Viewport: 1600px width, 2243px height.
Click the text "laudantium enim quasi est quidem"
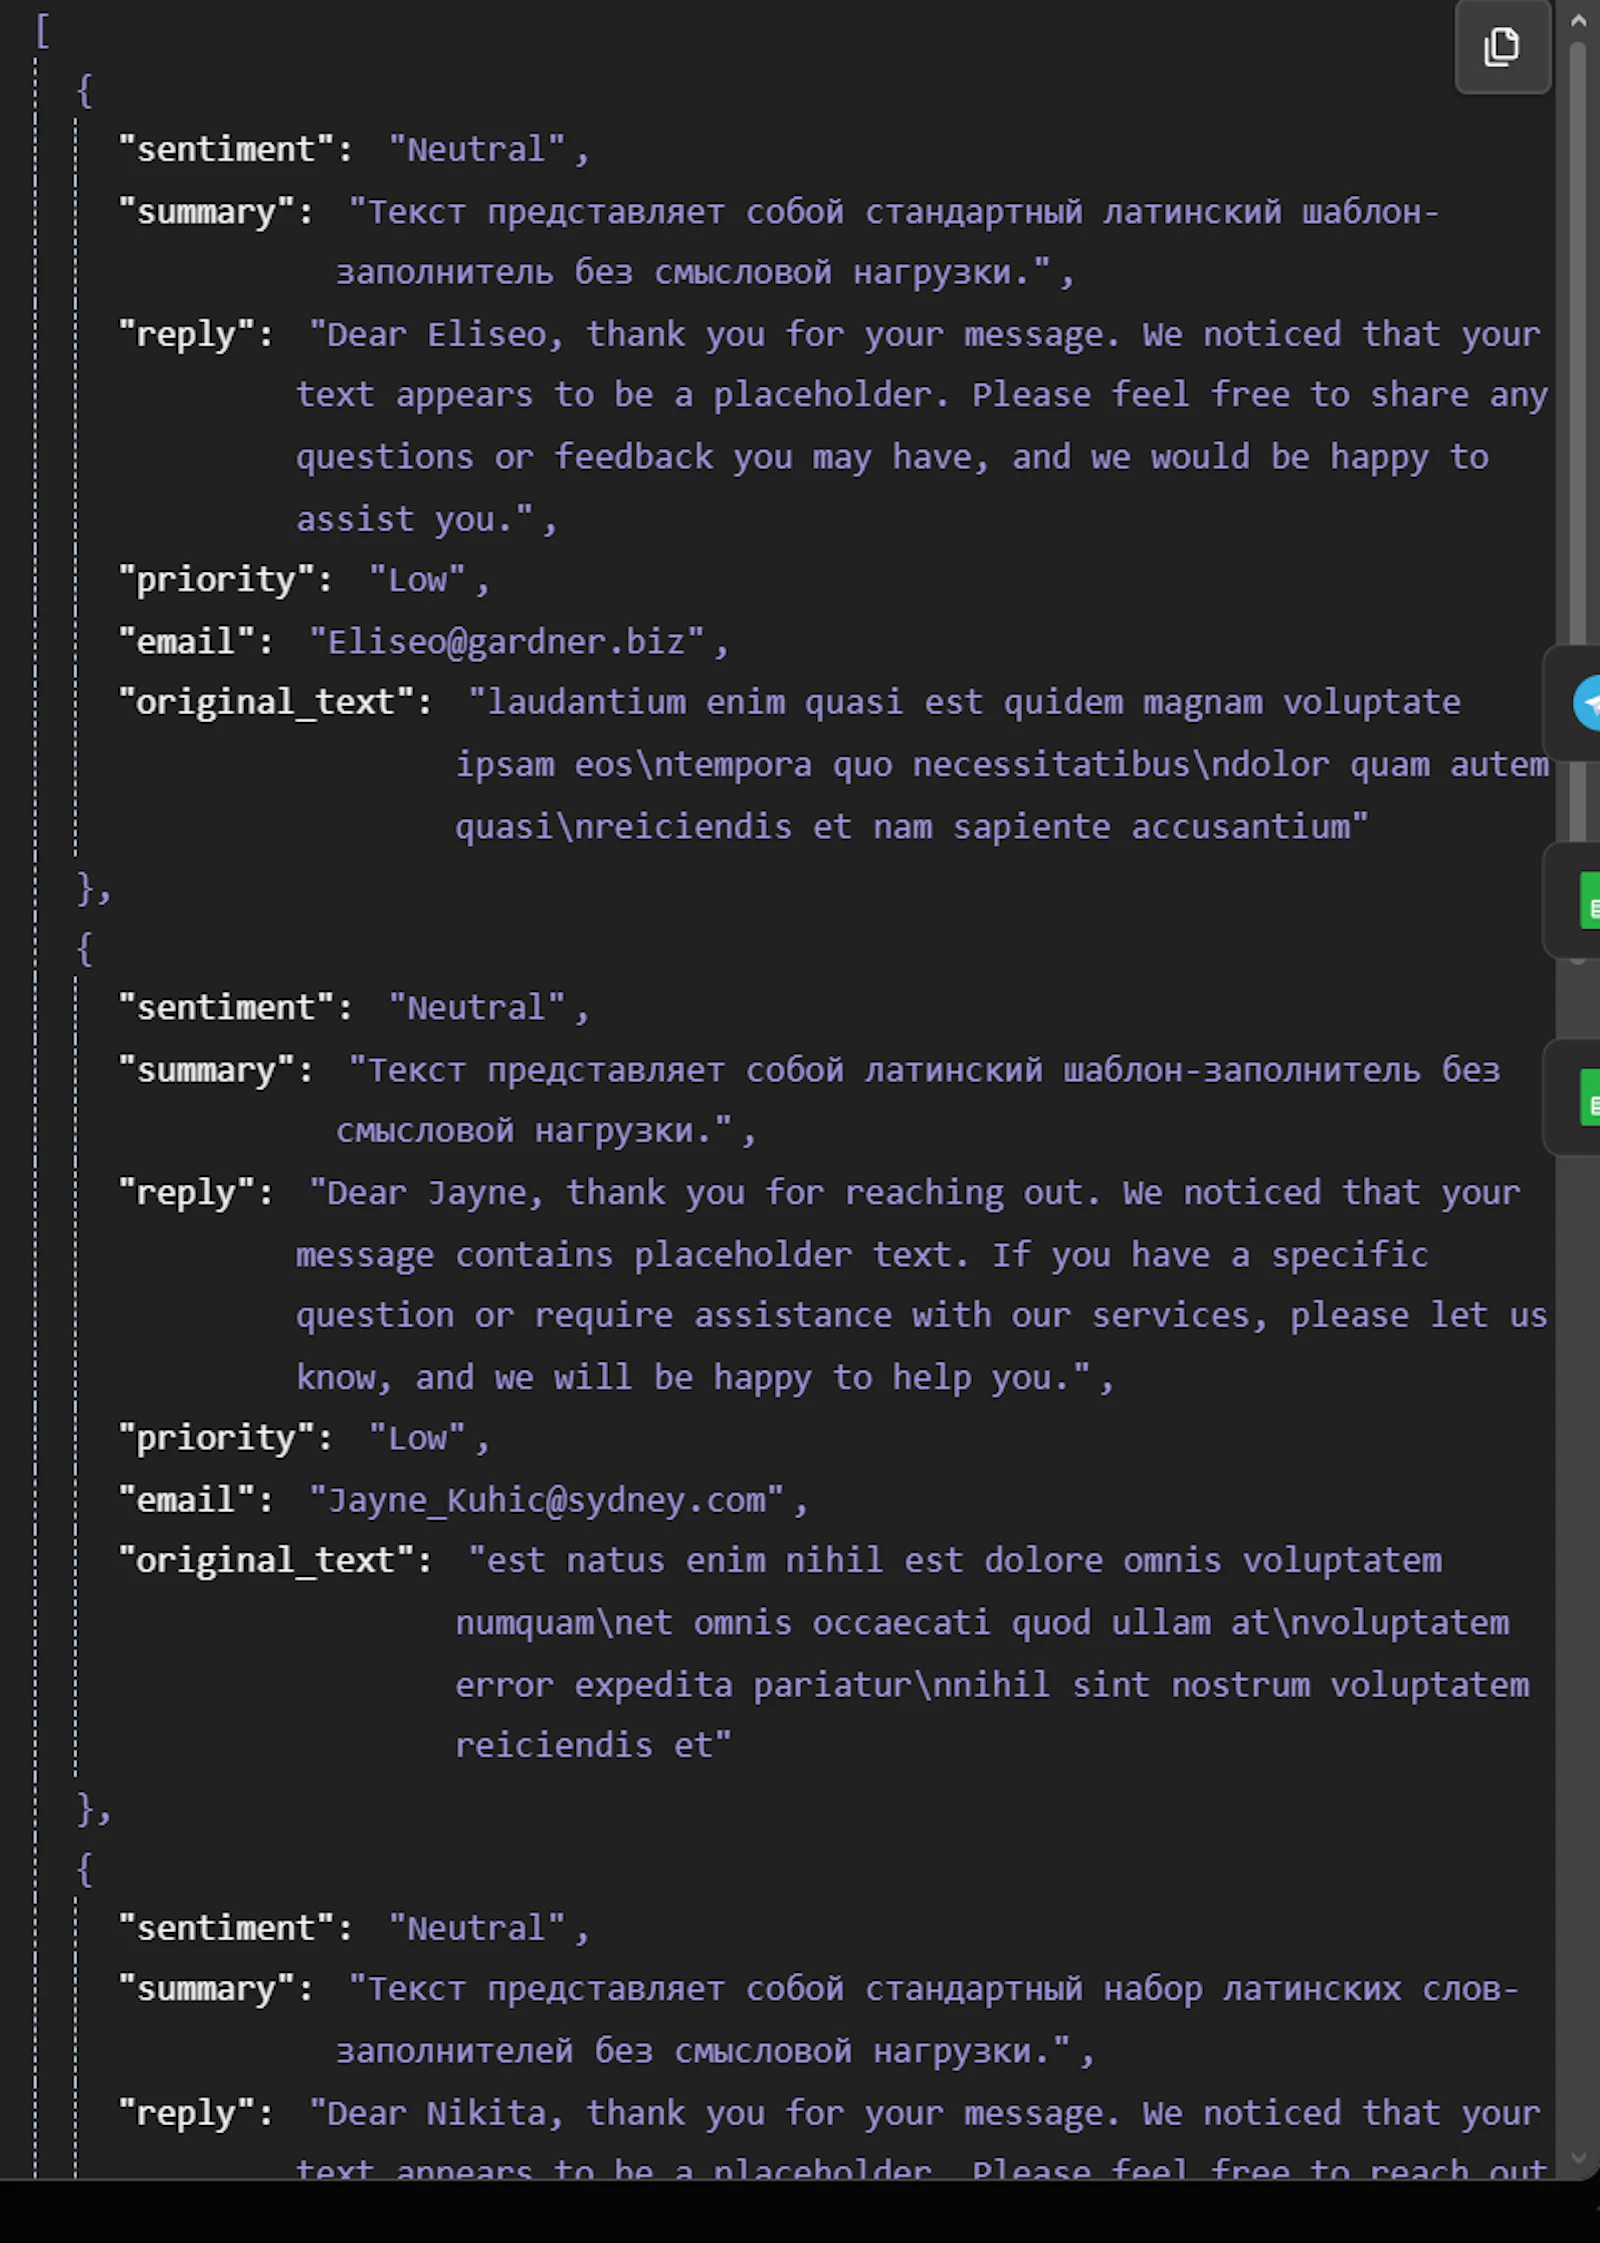click(x=805, y=702)
